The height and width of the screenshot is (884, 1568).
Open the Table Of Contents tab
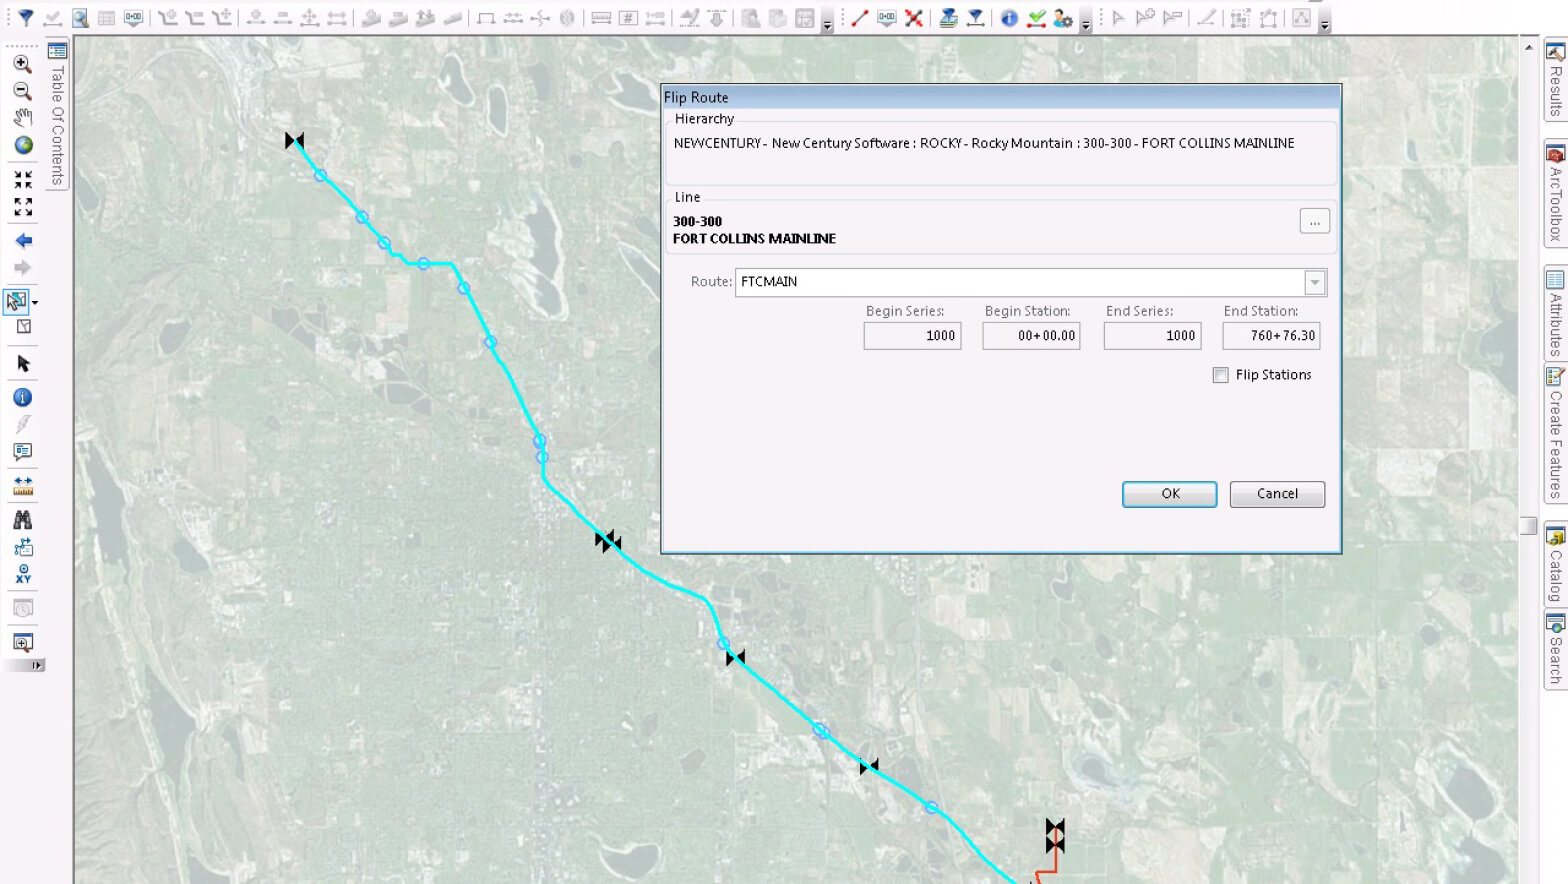57,115
